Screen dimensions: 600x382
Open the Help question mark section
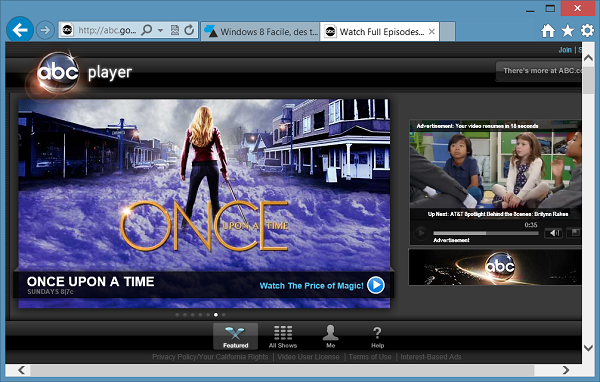coord(377,336)
